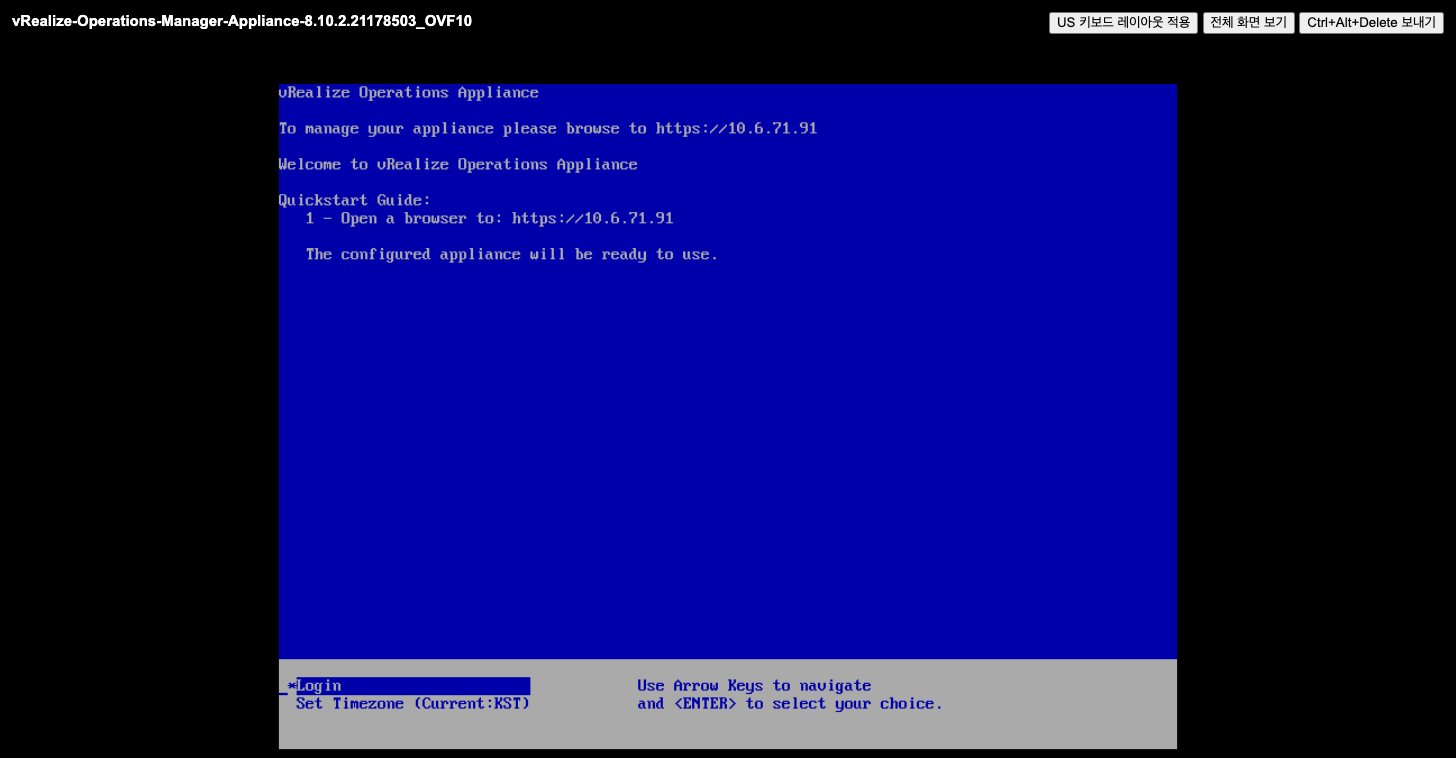Image resolution: width=1456 pixels, height=758 pixels.
Task: Open full screen view with 전체 화면 보기
Action: point(1249,22)
